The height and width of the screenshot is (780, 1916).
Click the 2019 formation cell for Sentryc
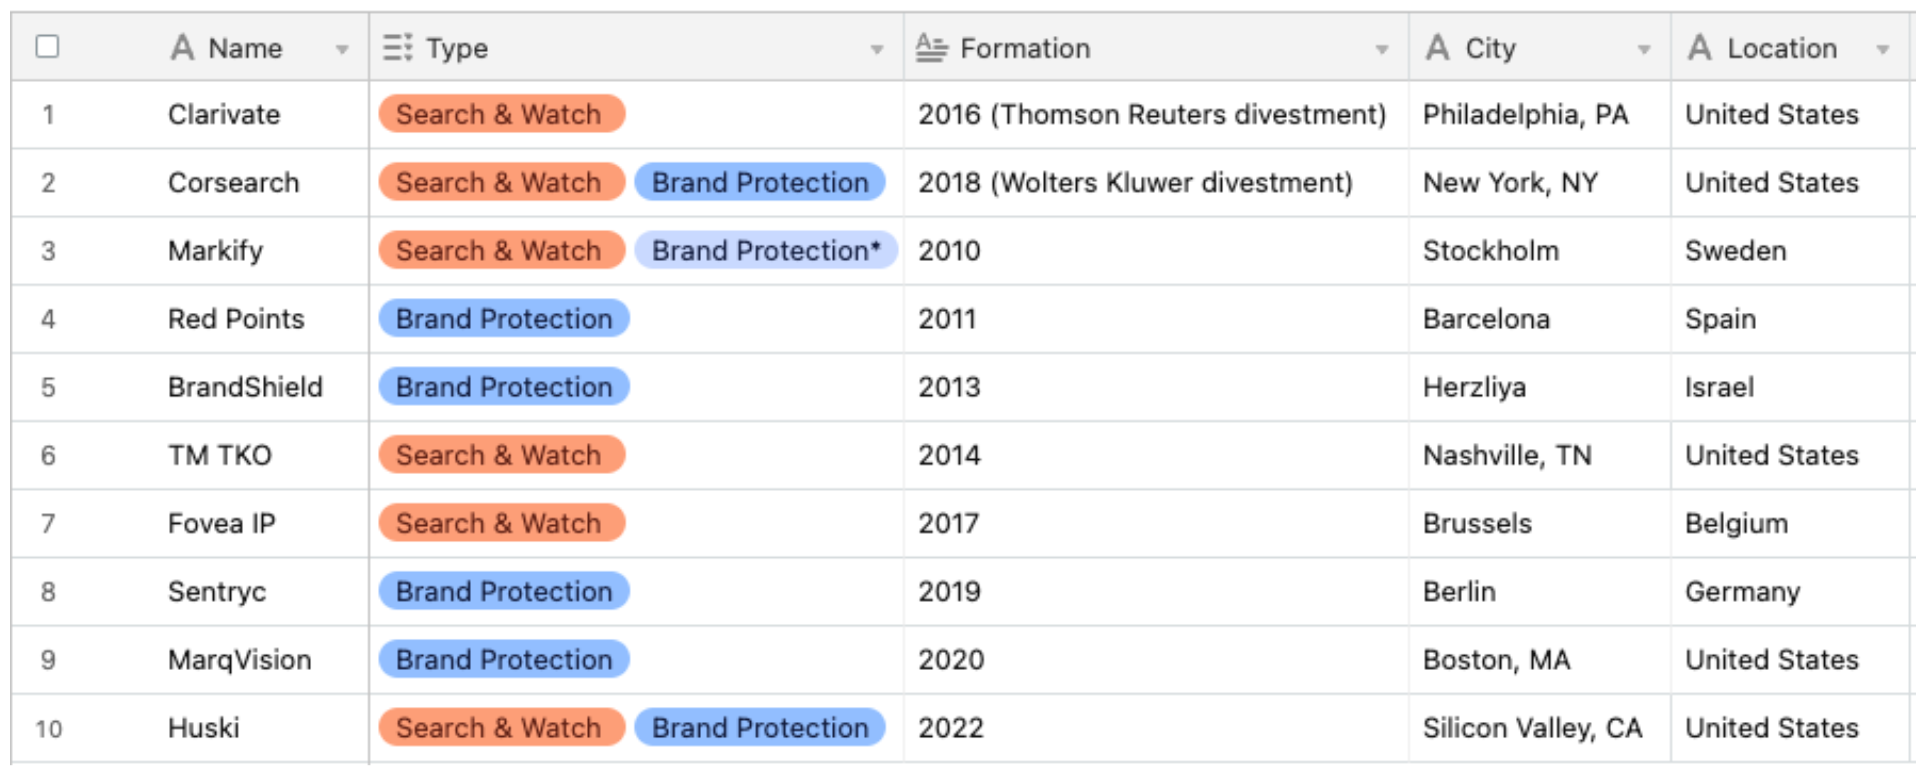950,591
